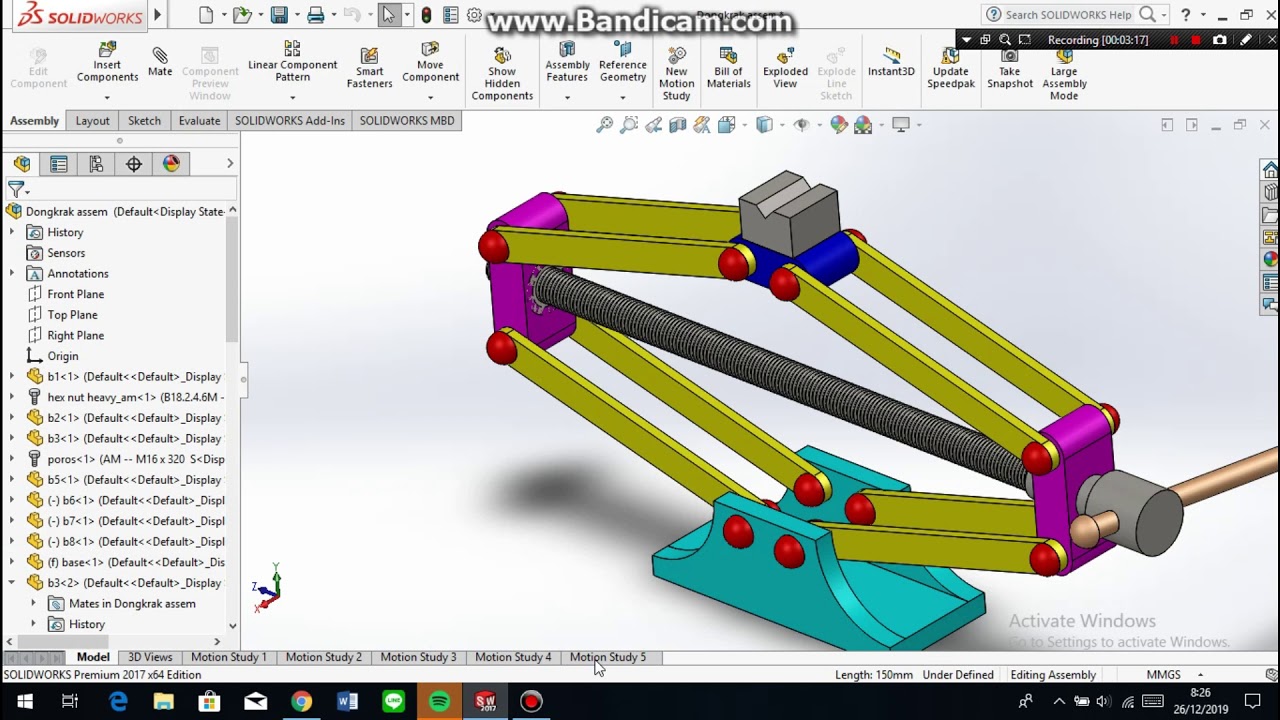Toggle Instant3D mode
The height and width of the screenshot is (720, 1280).
point(891,62)
